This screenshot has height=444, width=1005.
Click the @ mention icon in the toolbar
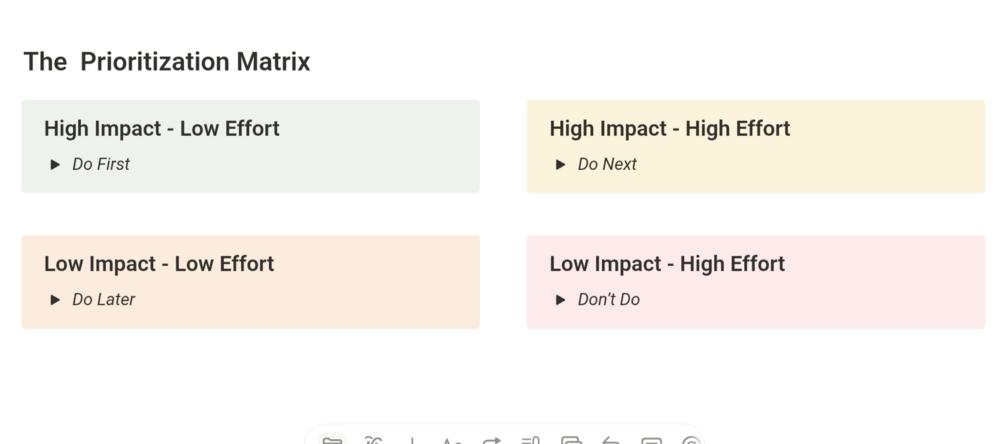(x=690, y=441)
